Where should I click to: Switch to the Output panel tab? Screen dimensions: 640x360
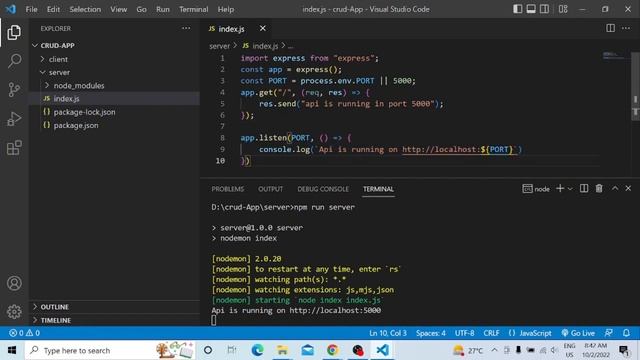point(270,189)
